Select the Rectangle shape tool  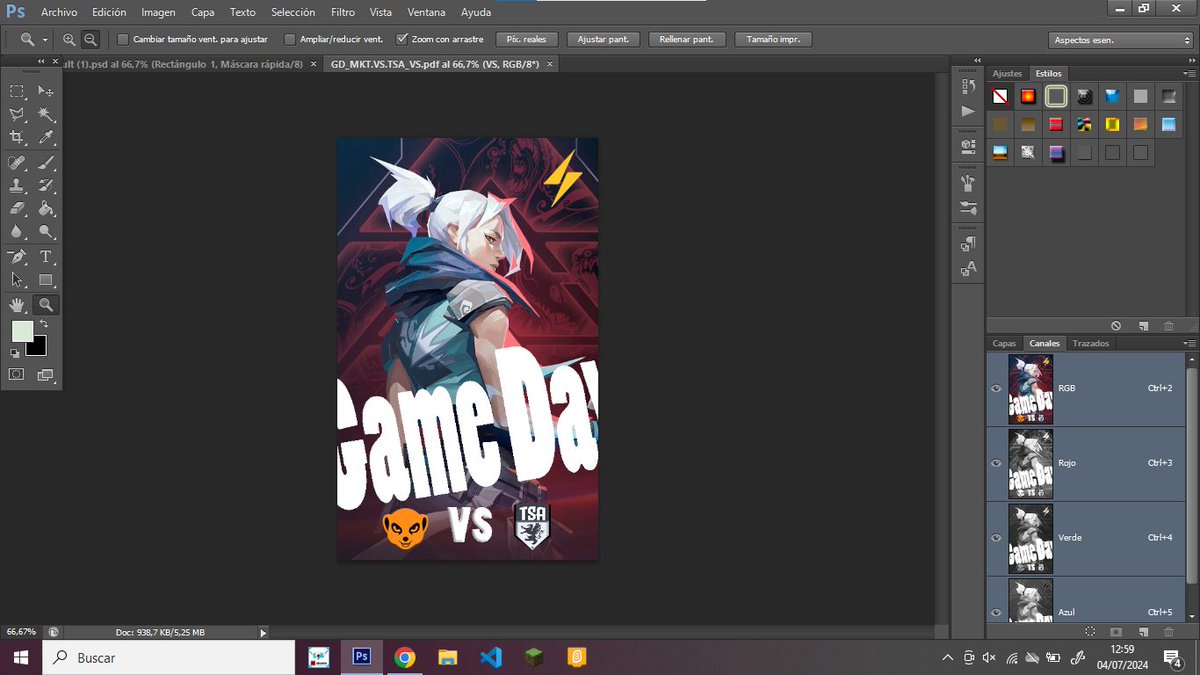click(46, 280)
